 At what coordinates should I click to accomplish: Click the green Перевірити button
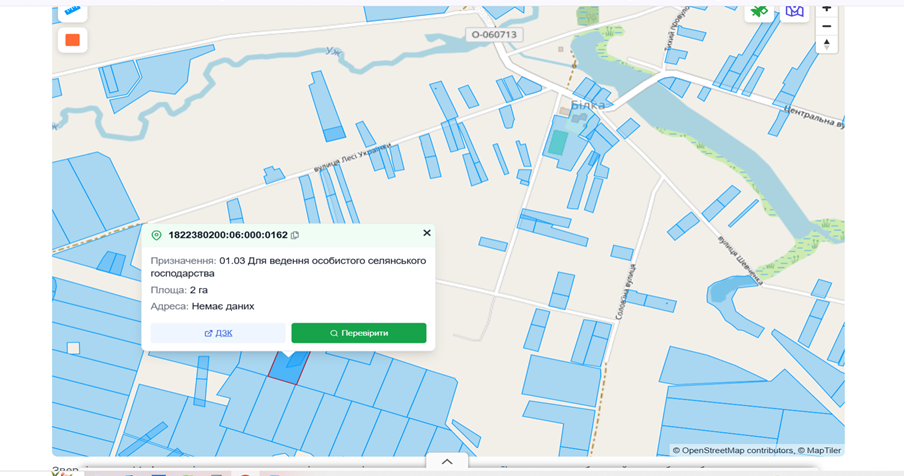[x=359, y=333]
